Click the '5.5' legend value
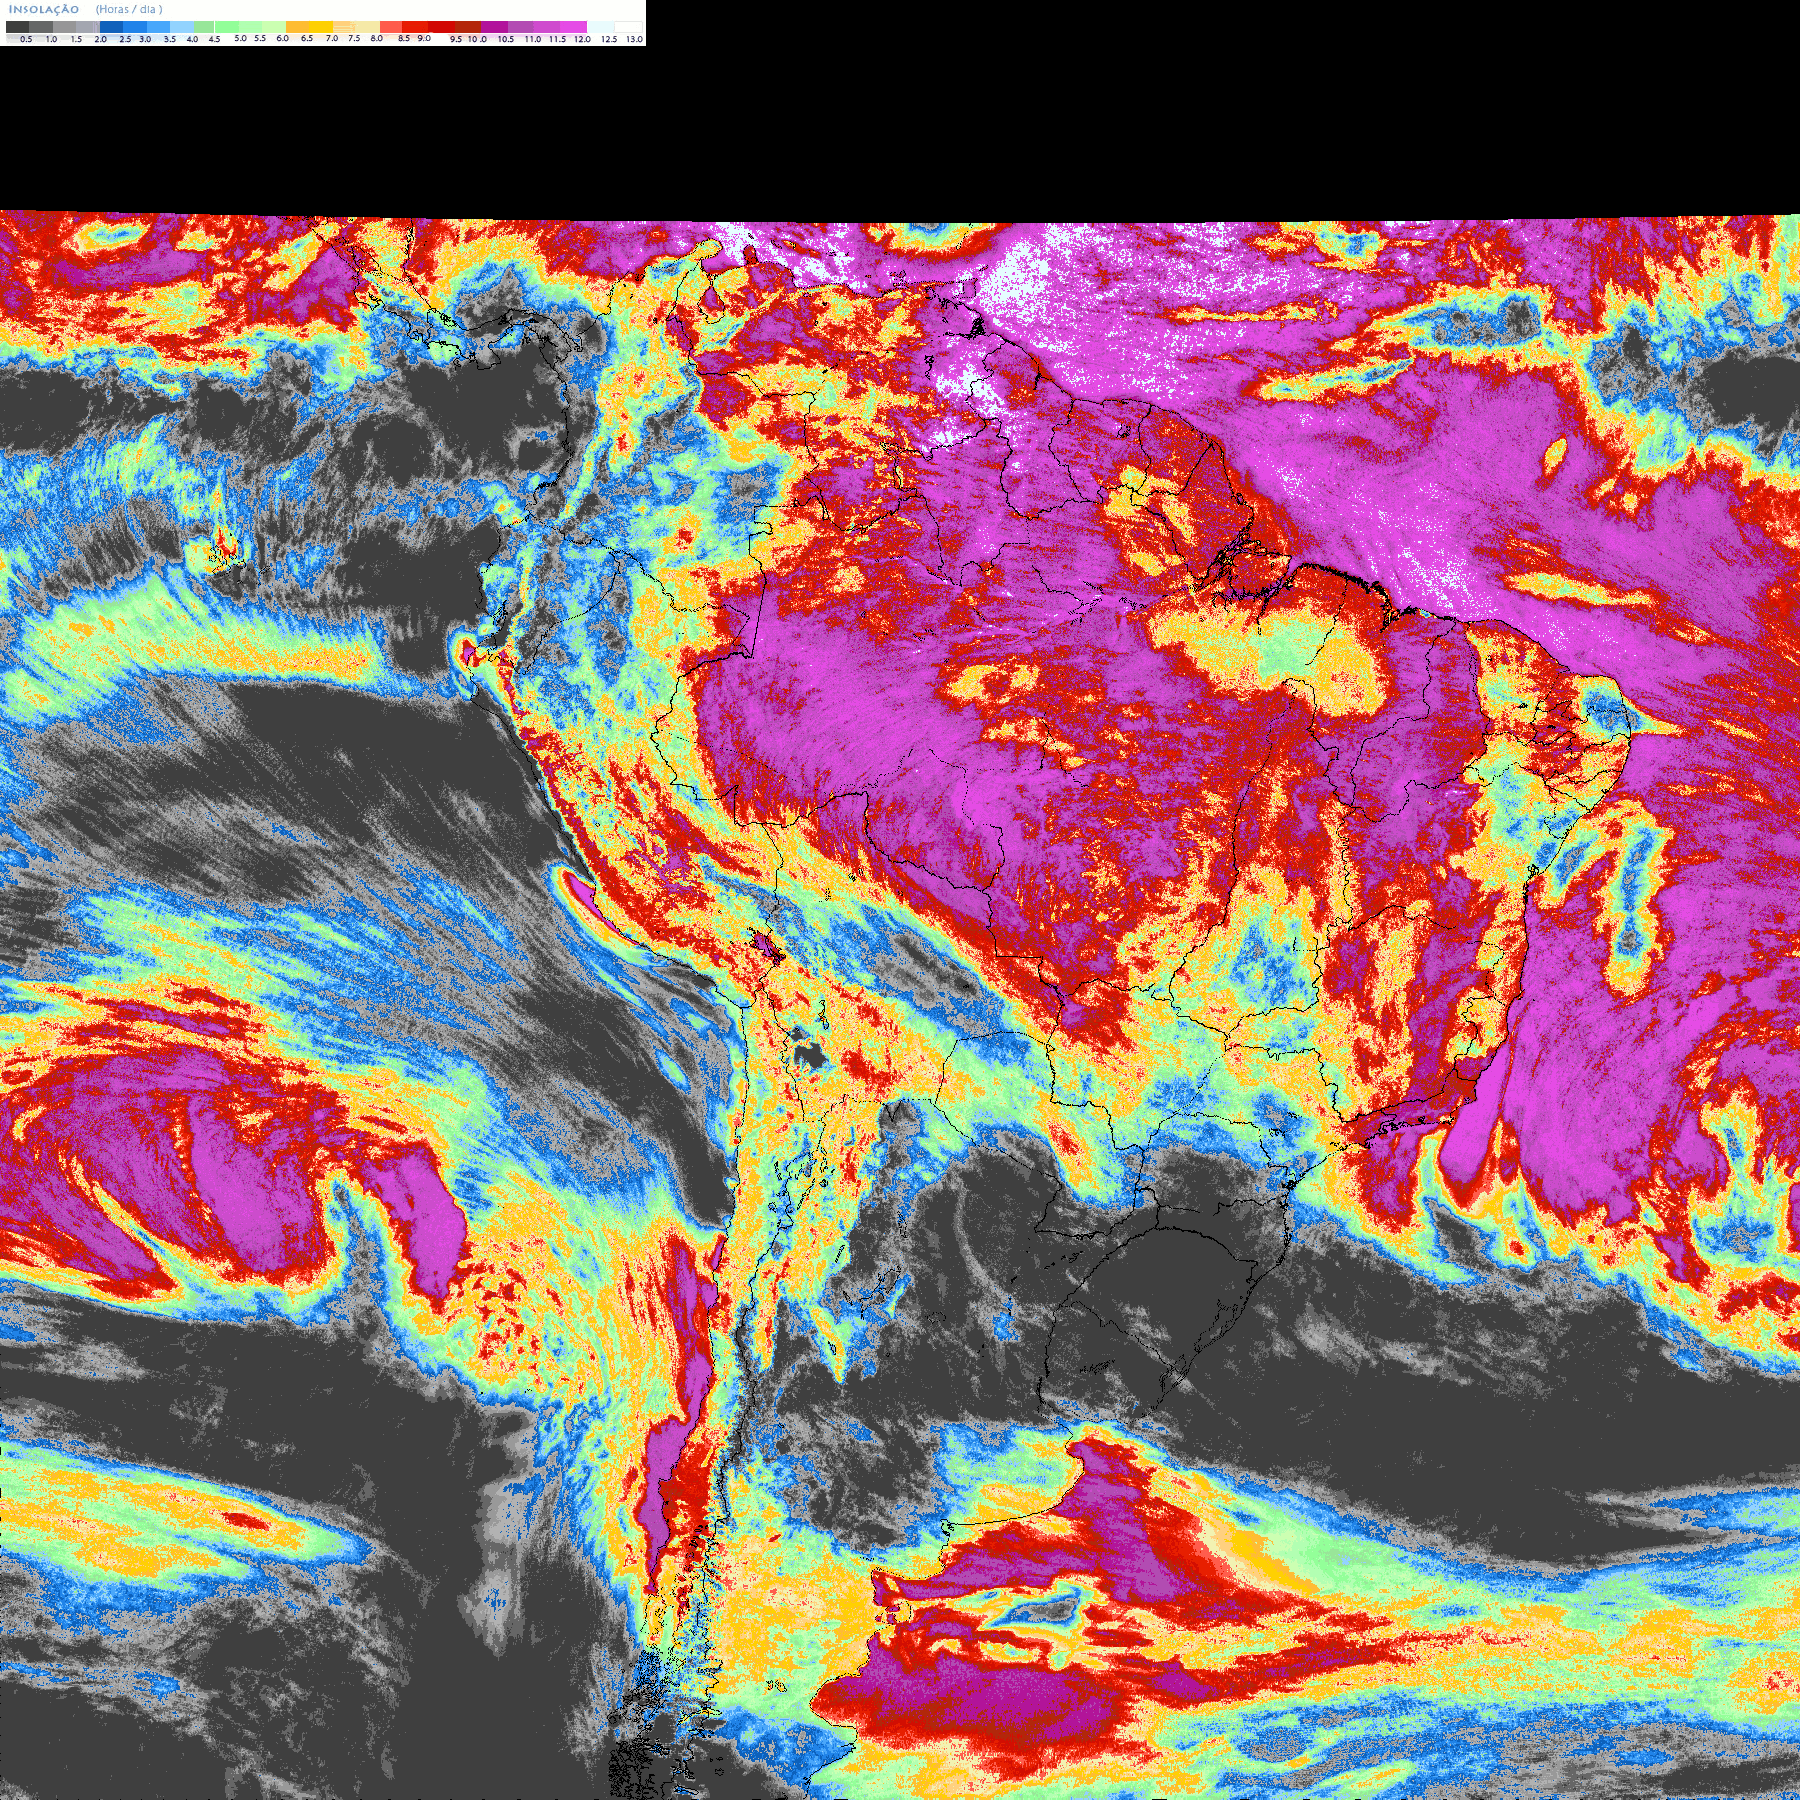The image size is (1800, 1800). tap(260, 38)
